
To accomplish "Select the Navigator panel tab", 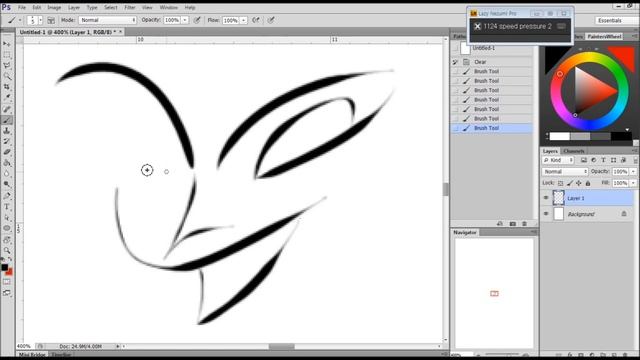I will (465, 232).
